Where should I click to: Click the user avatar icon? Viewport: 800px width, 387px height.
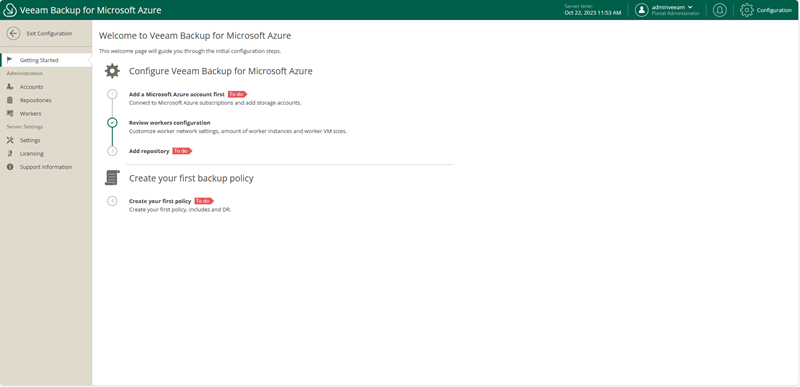[641, 10]
